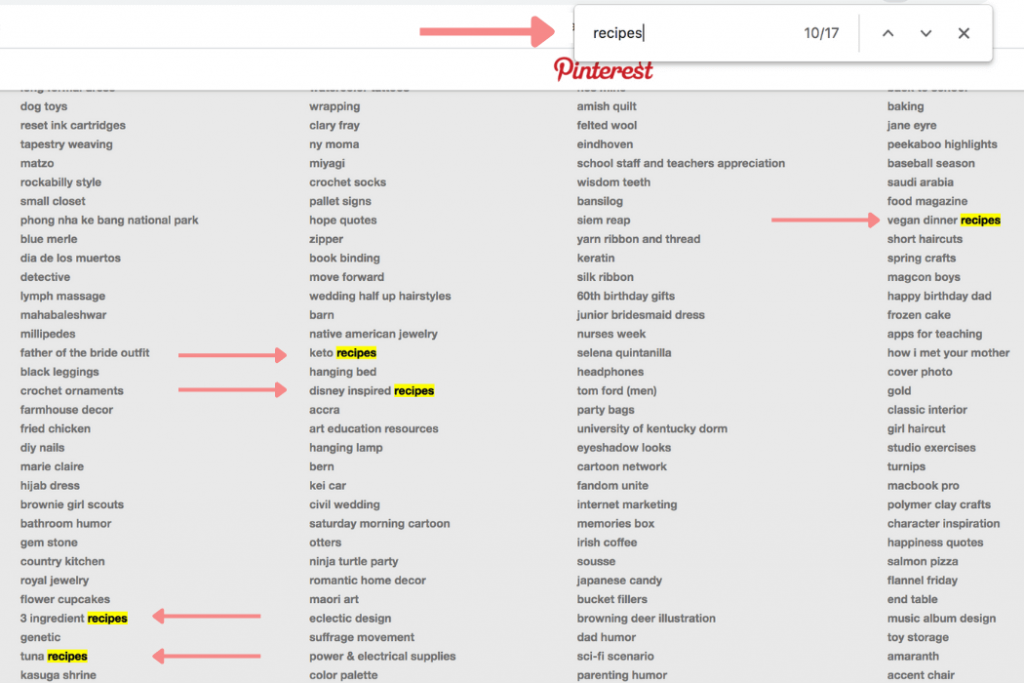The width and height of the screenshot is (1024, 683).
Task: Select the book binding link
Action: (x=344, y=258)
